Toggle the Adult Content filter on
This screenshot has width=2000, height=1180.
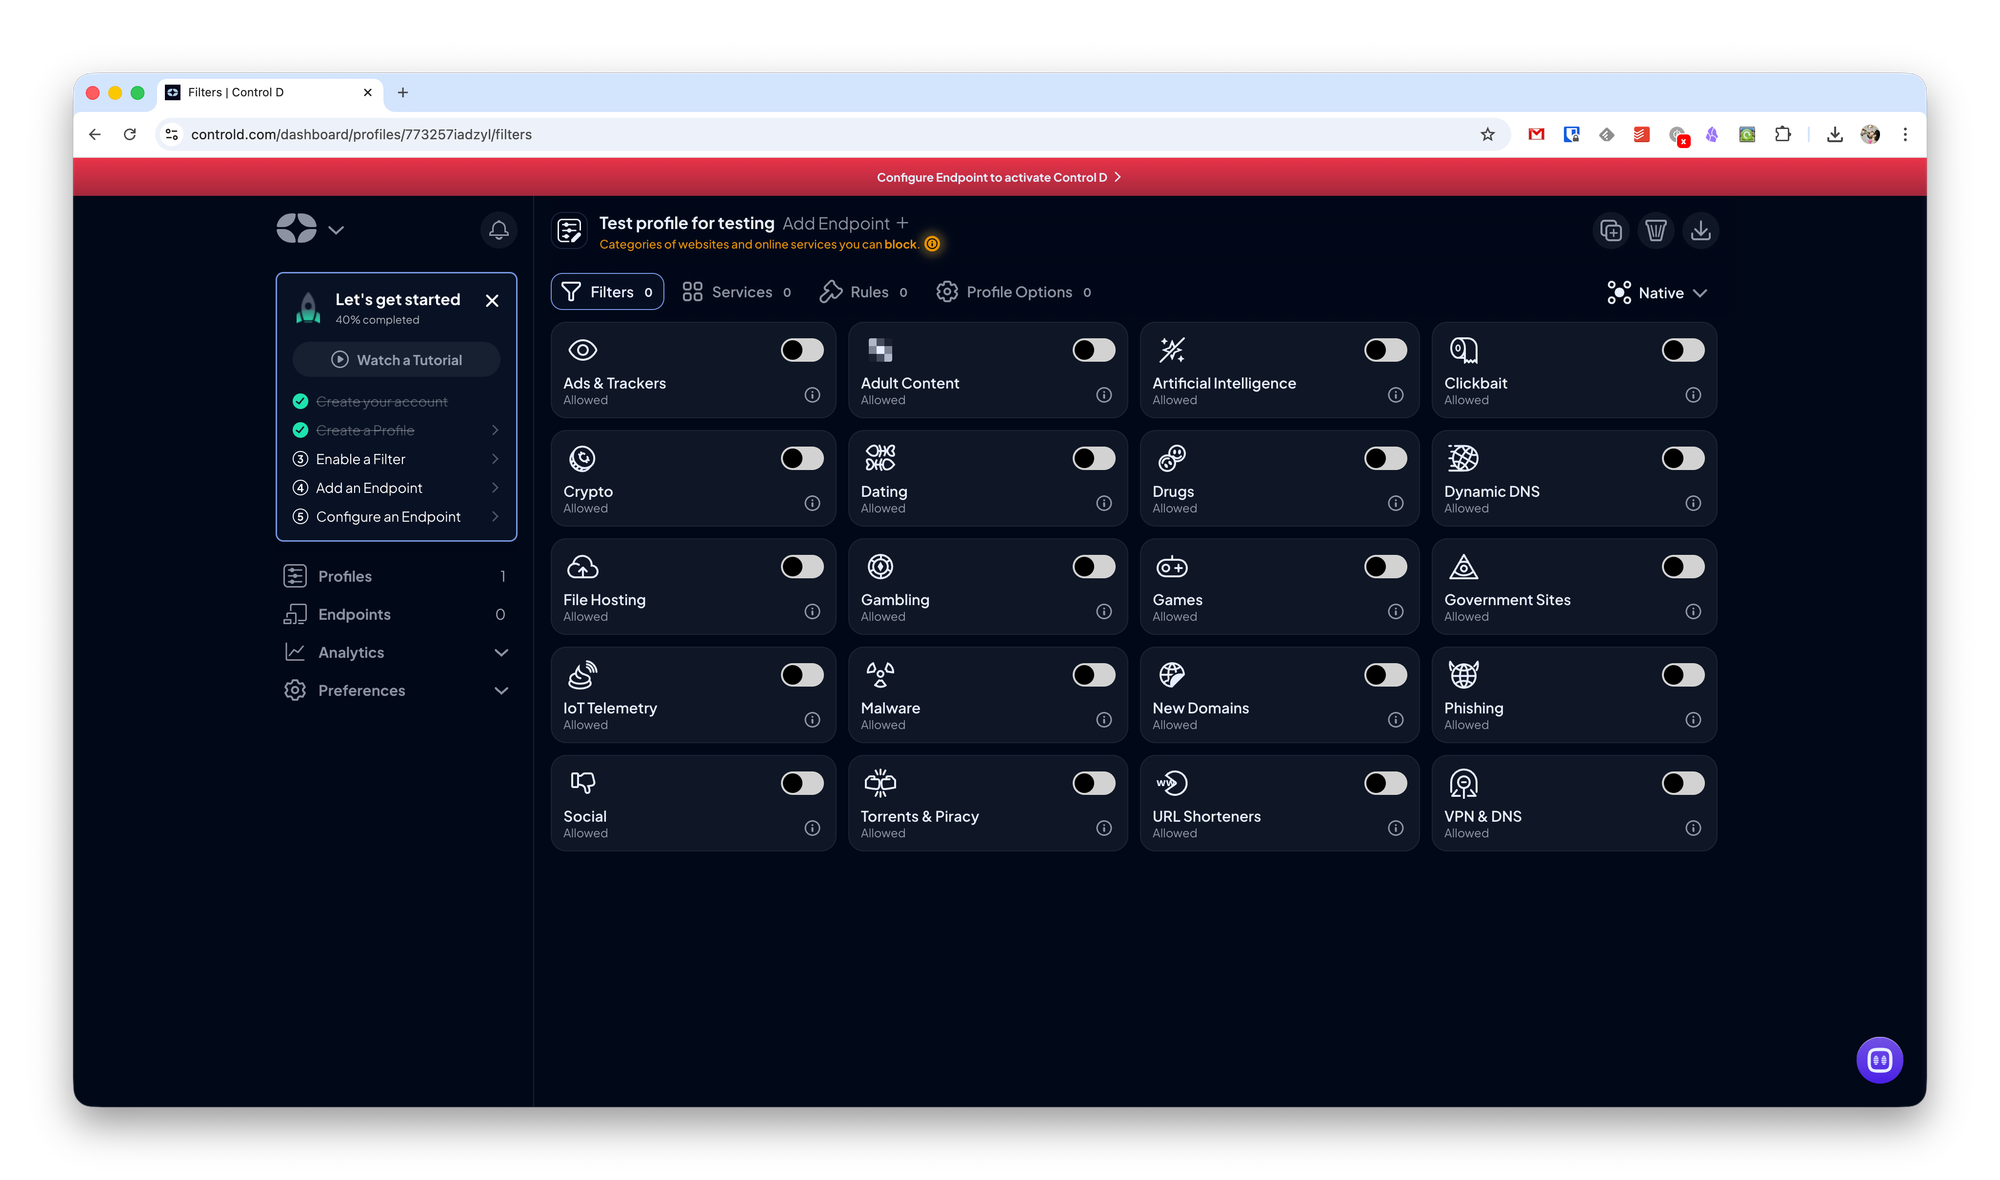[1093, 350]
